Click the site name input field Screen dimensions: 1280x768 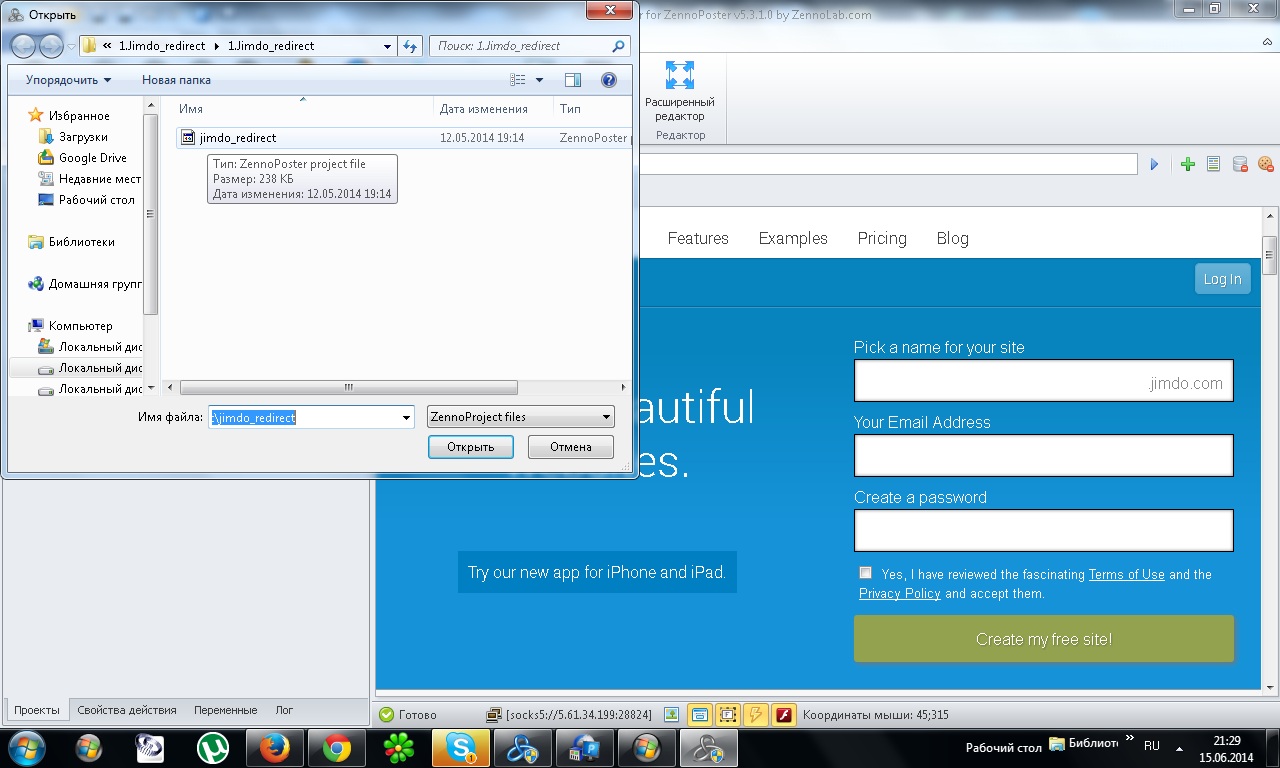(1044, 381)
